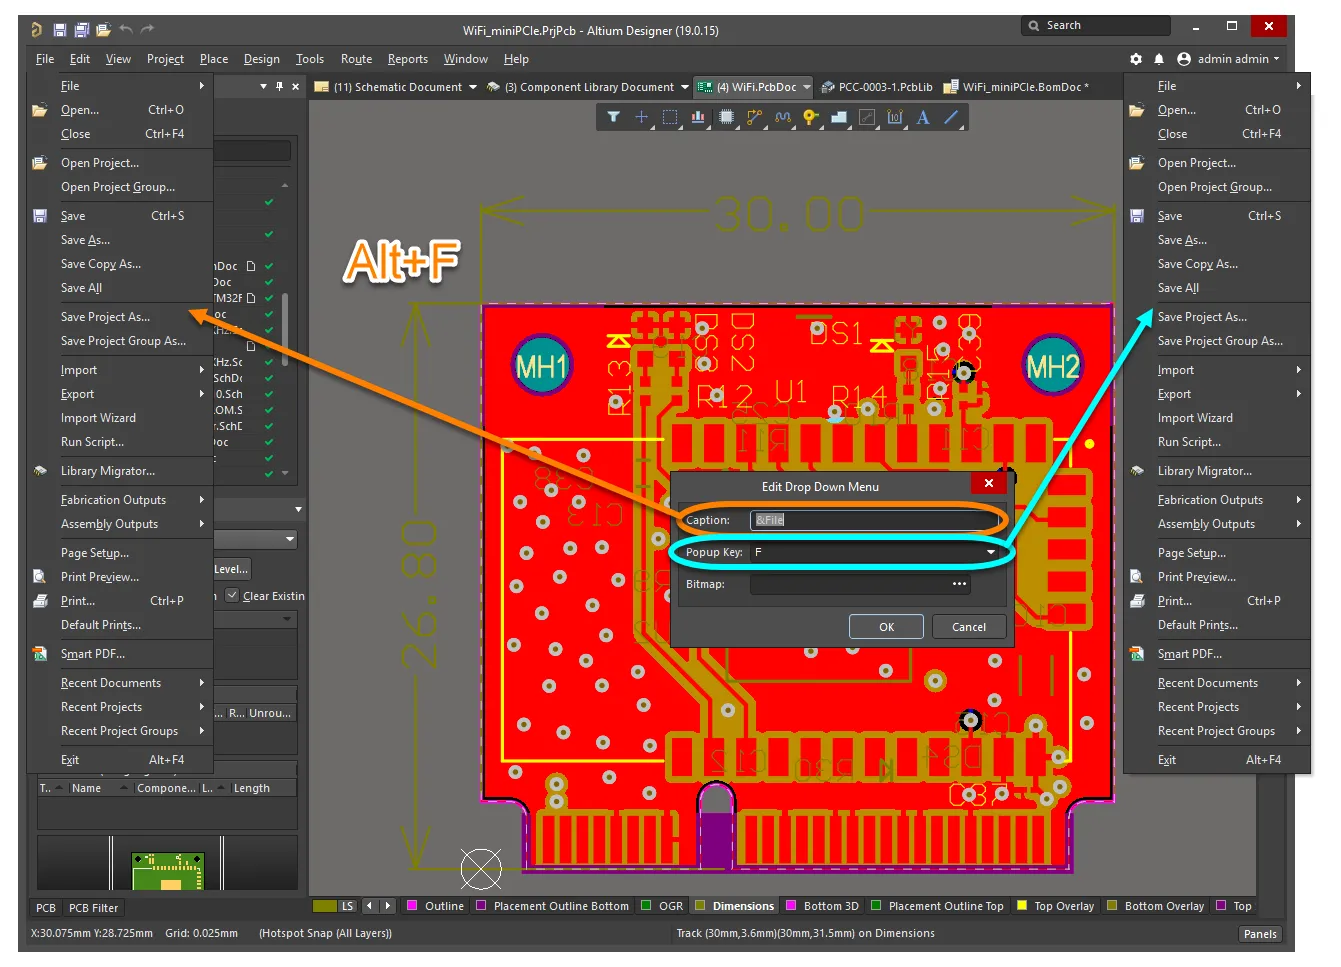Open the Route menu
Viewport: 1341px width, 967px height.
[x=356, y=59]
